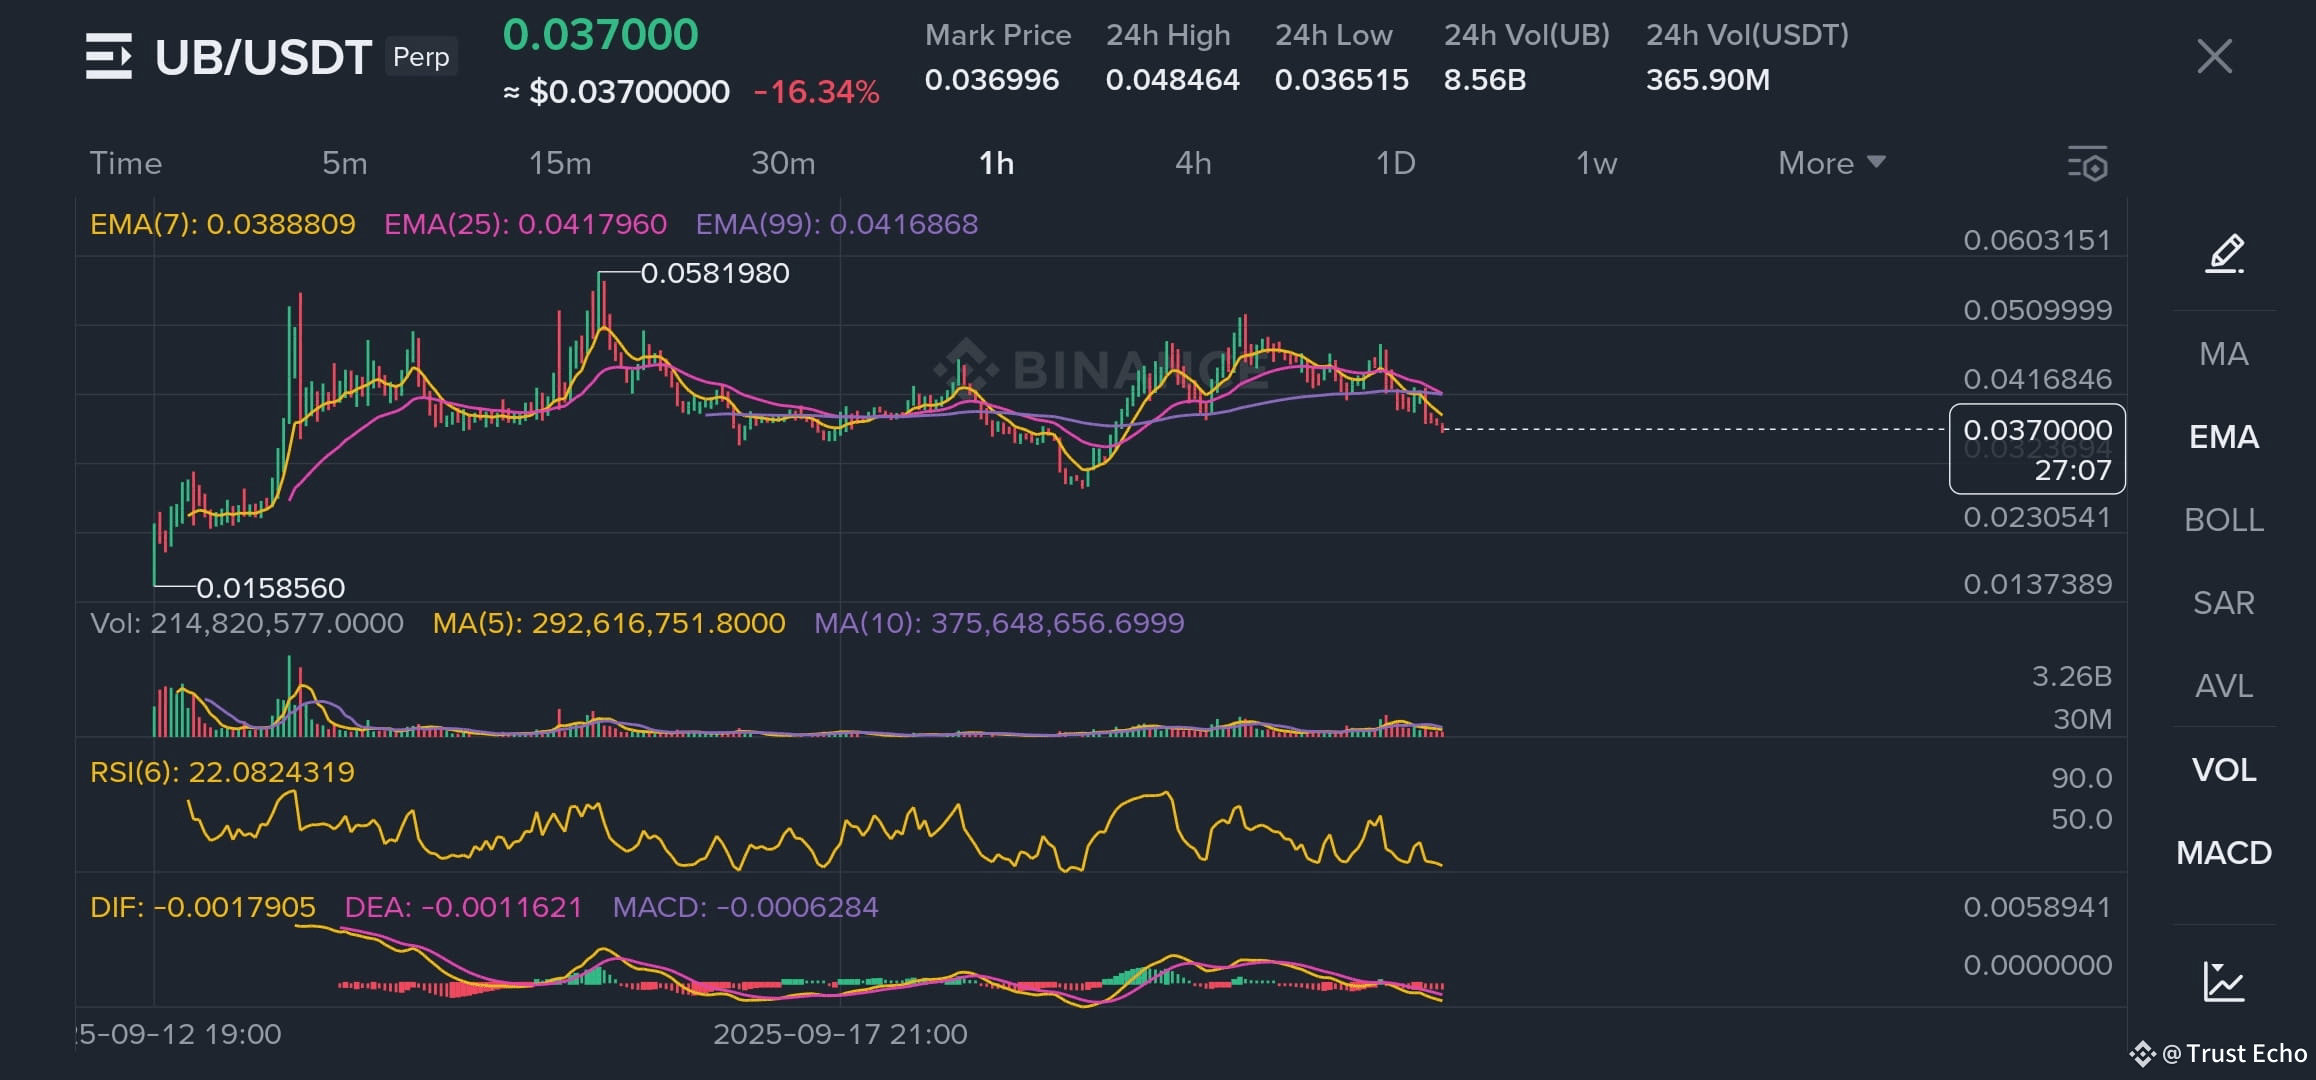Open the chart trend icon below MACD
The width and height of the screenshot is (2316, 1080).
(x=2224, y=981)
